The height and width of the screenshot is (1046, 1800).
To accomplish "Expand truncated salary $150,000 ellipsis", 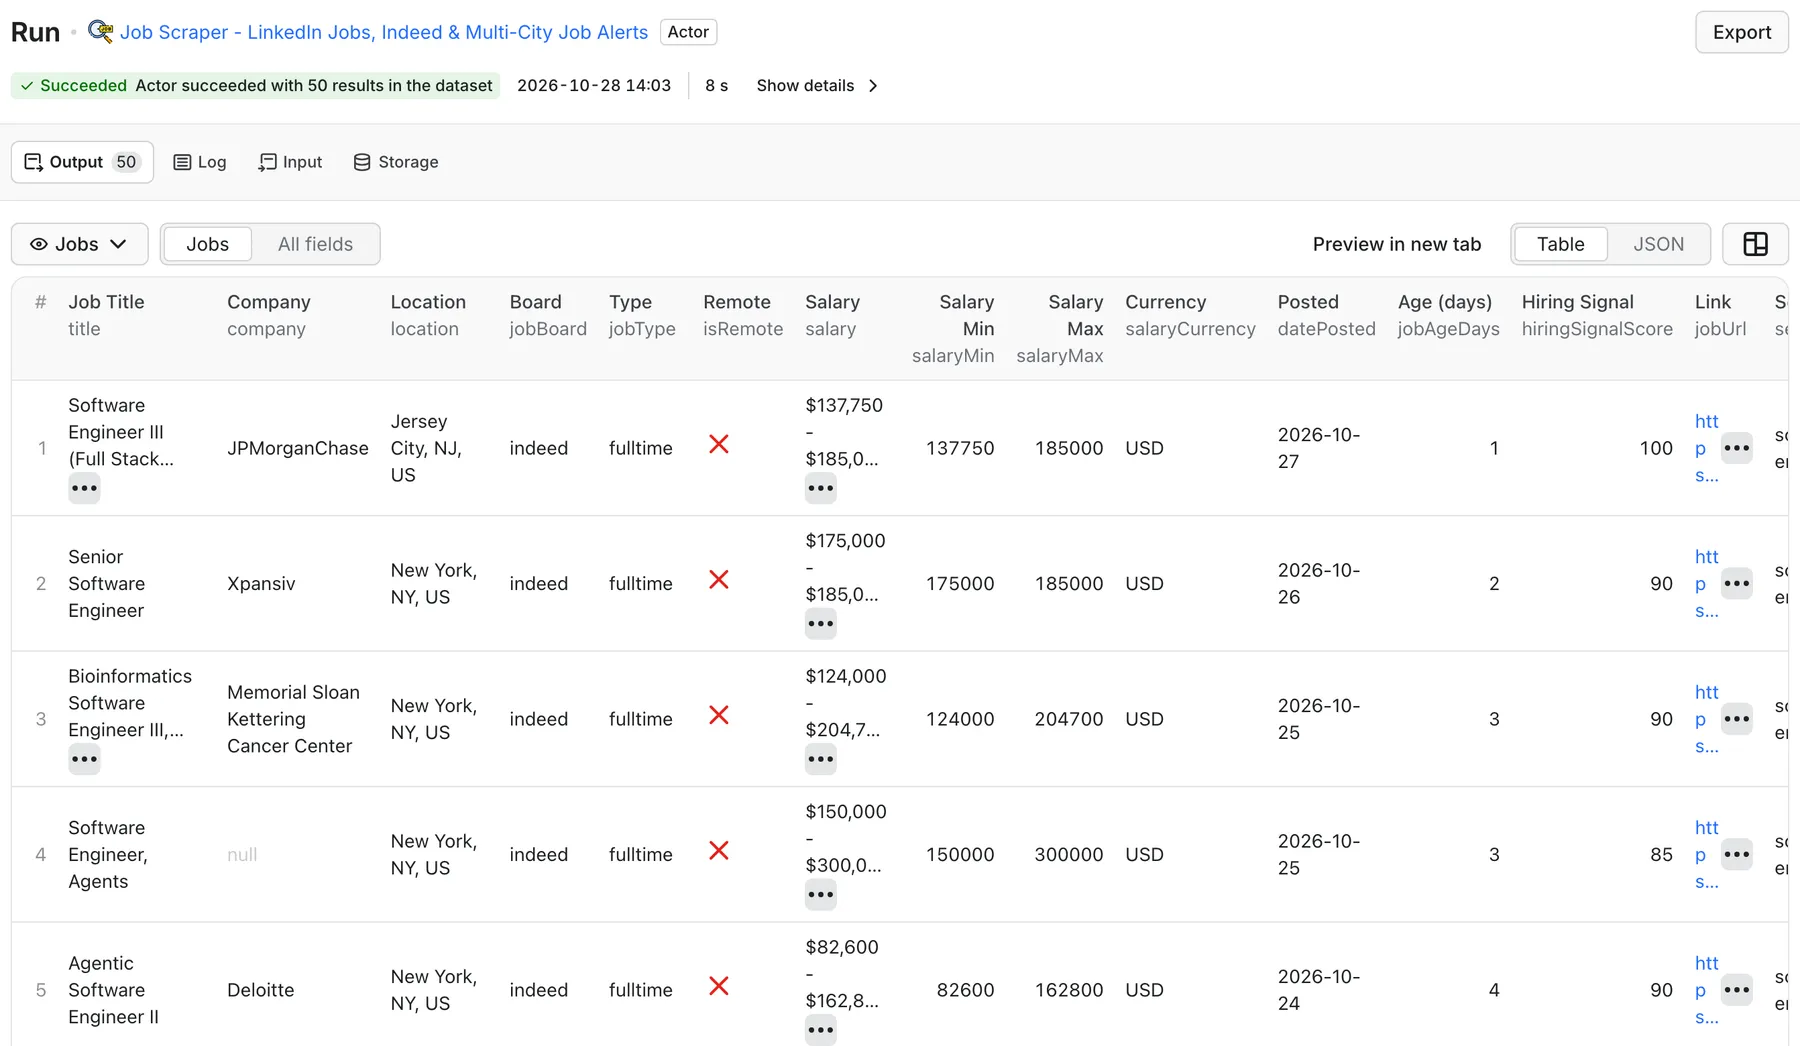I will (x=820, y=895).
